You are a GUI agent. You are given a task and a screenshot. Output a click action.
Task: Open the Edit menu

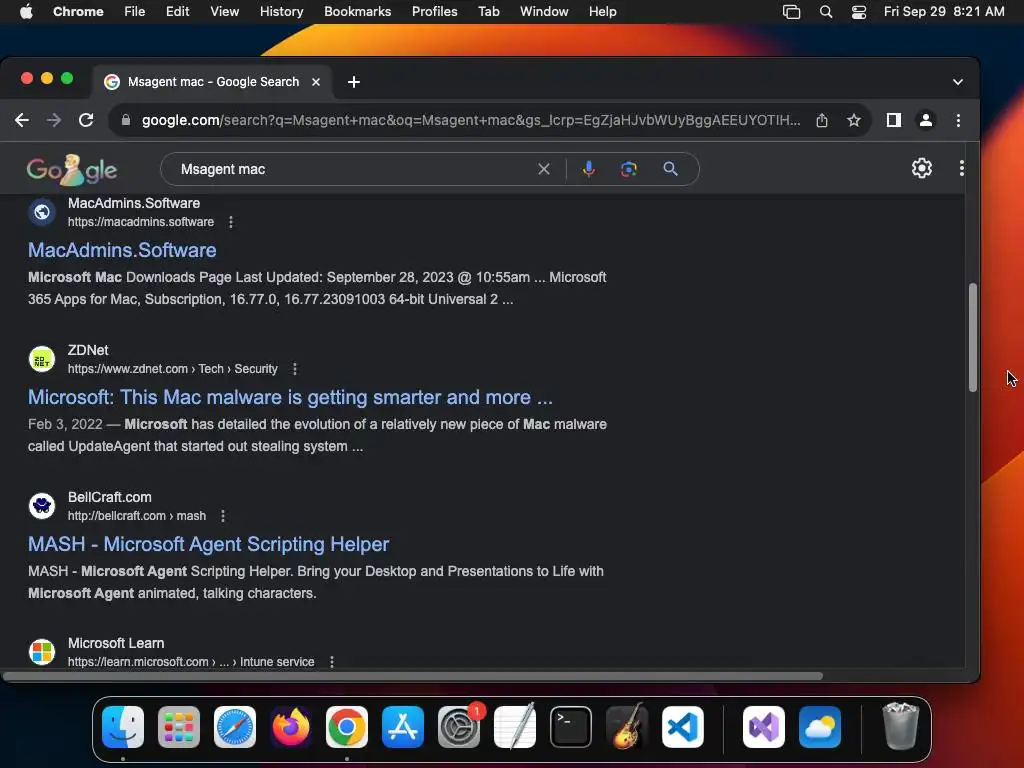[178, 12]
